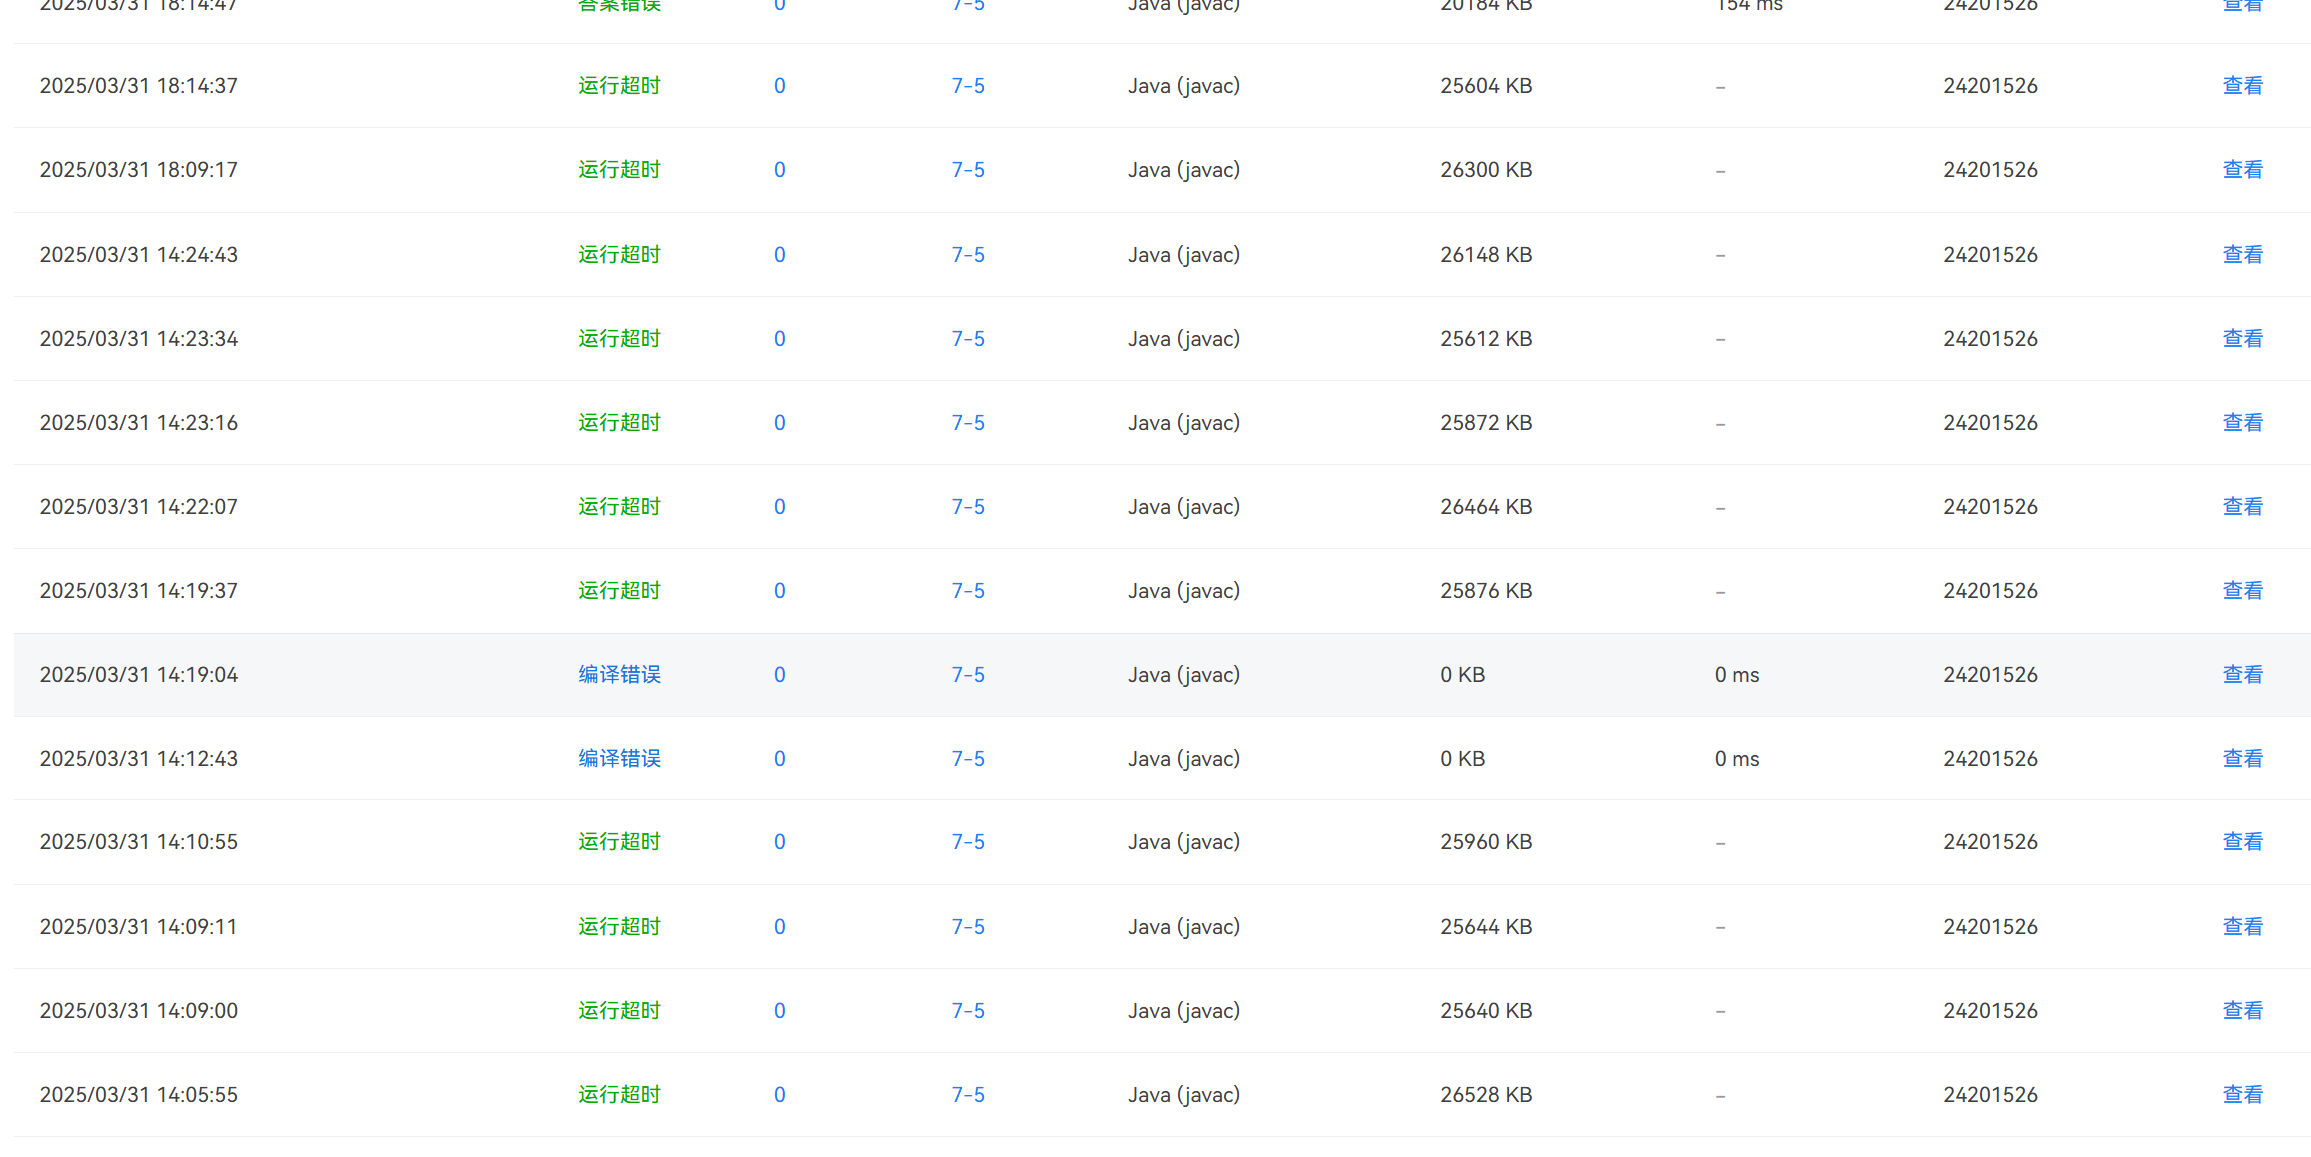Click score 0 in the 14:09:00 row

tap(779, 1011)
